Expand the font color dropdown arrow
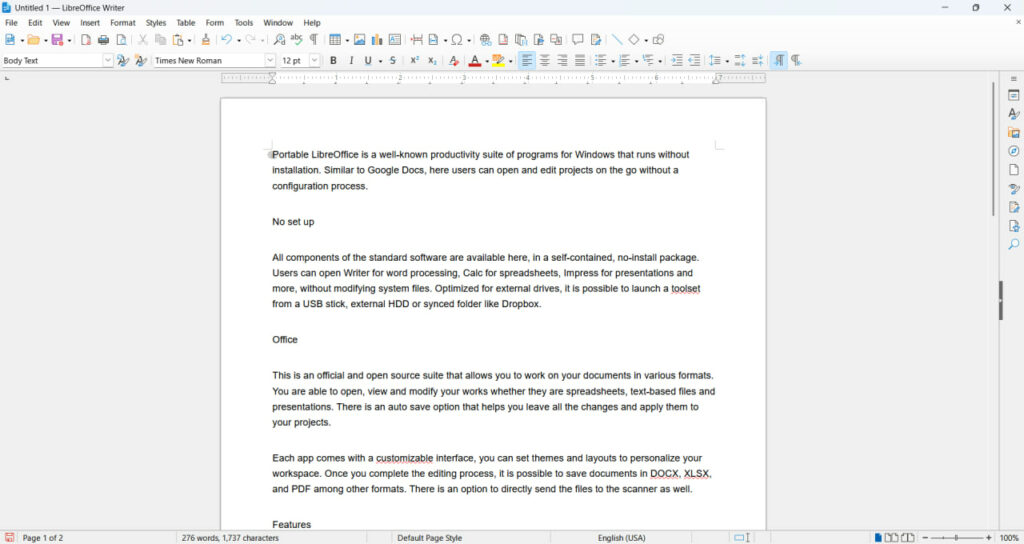 click(x=487, y=61)
